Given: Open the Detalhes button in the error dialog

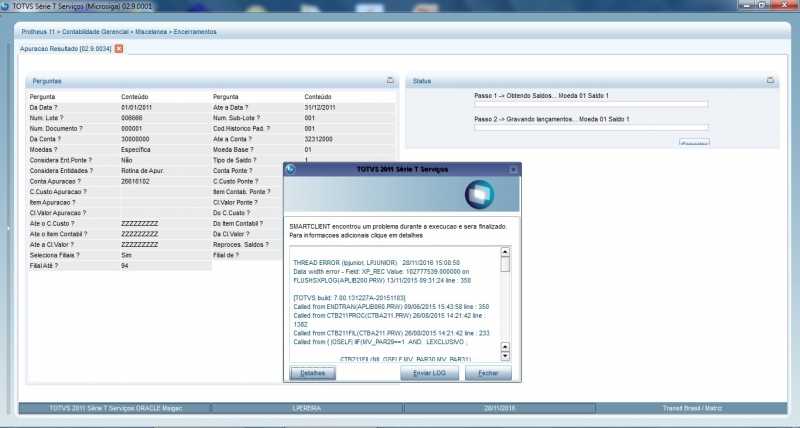Looking at the screenshot, I should pos(313,373).
